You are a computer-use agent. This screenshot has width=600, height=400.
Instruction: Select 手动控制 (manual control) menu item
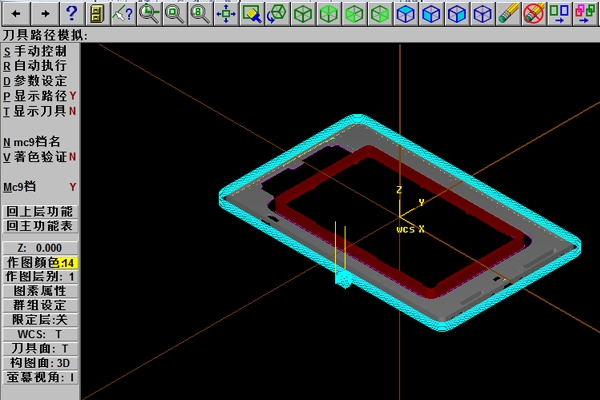(39, 51)
